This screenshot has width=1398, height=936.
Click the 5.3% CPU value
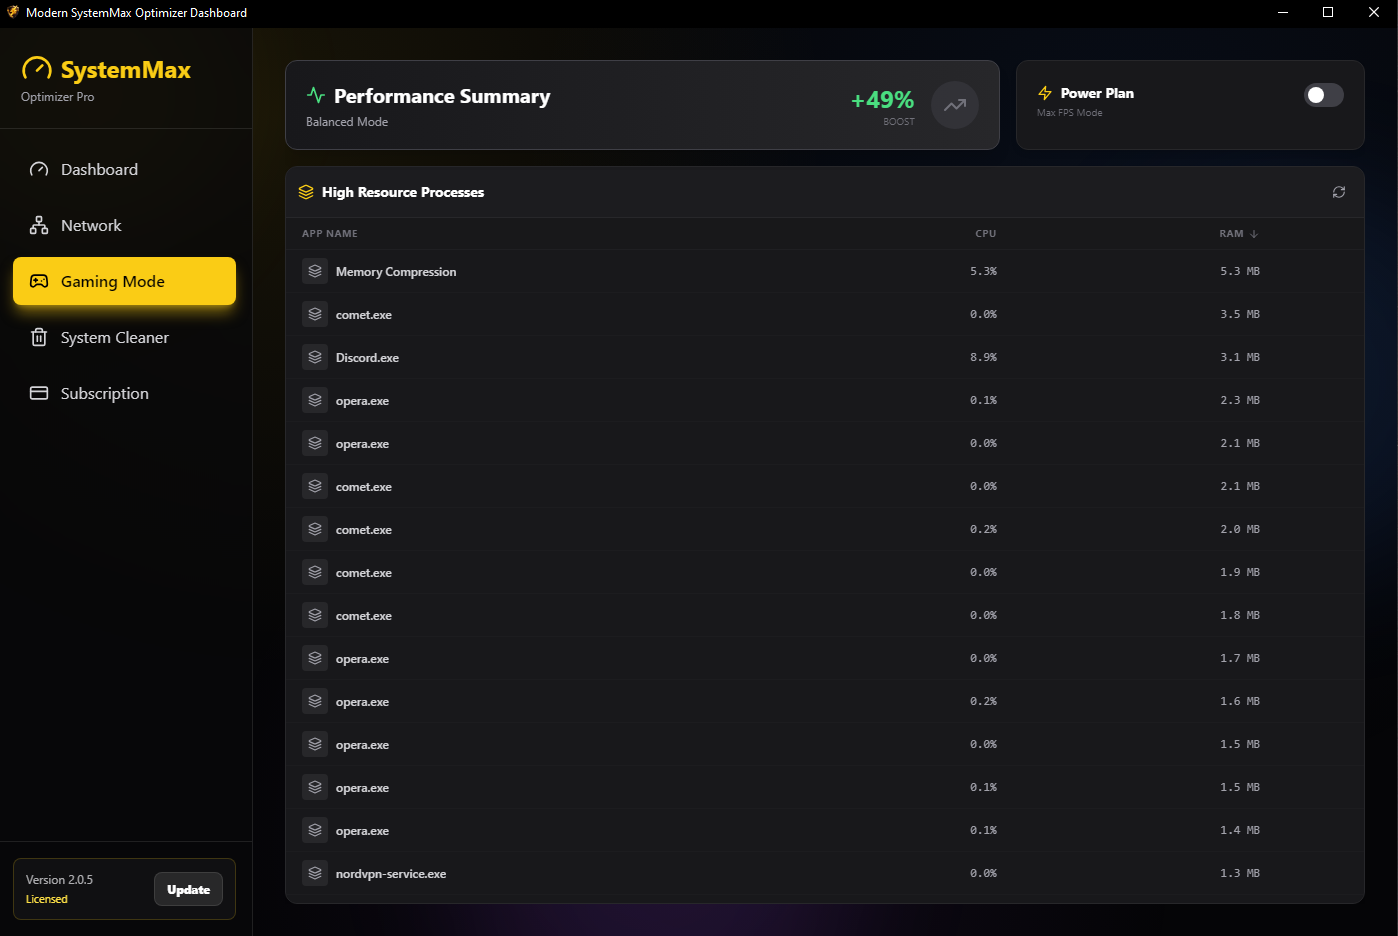(983, 271)
